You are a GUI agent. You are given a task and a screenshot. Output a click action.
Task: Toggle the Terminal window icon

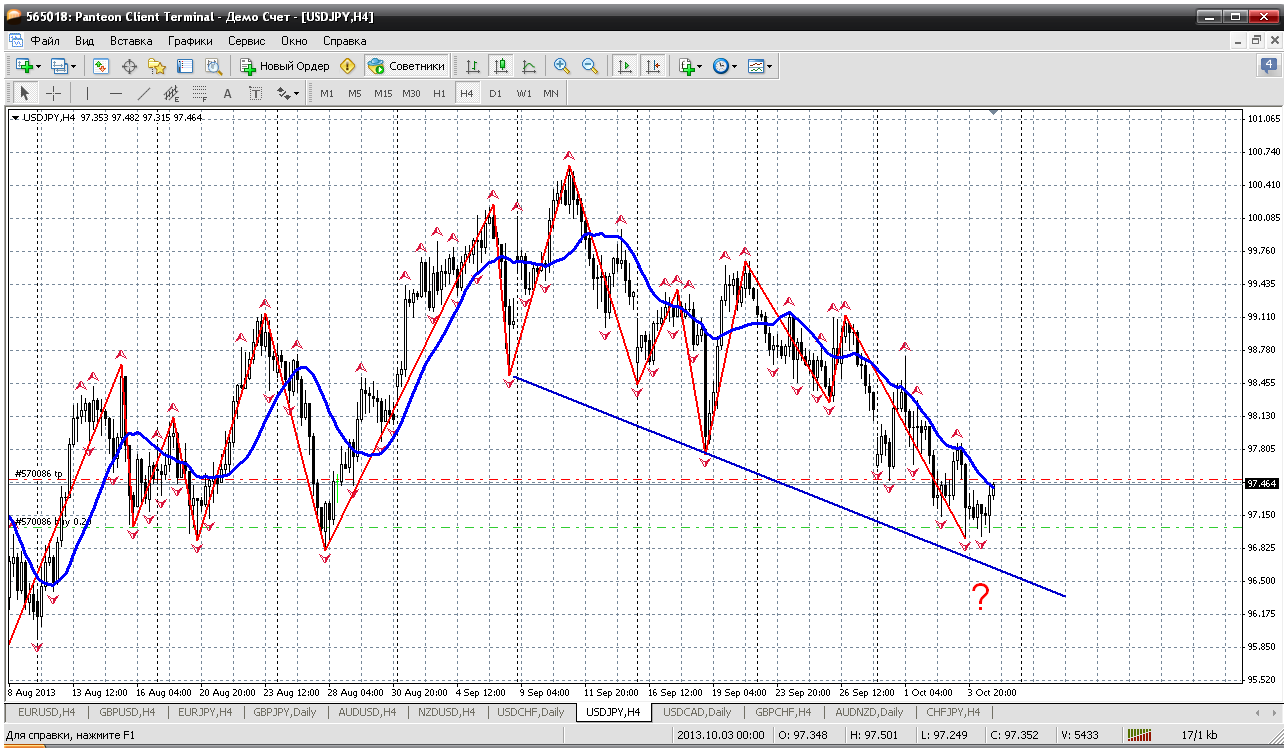coord(185,66)
